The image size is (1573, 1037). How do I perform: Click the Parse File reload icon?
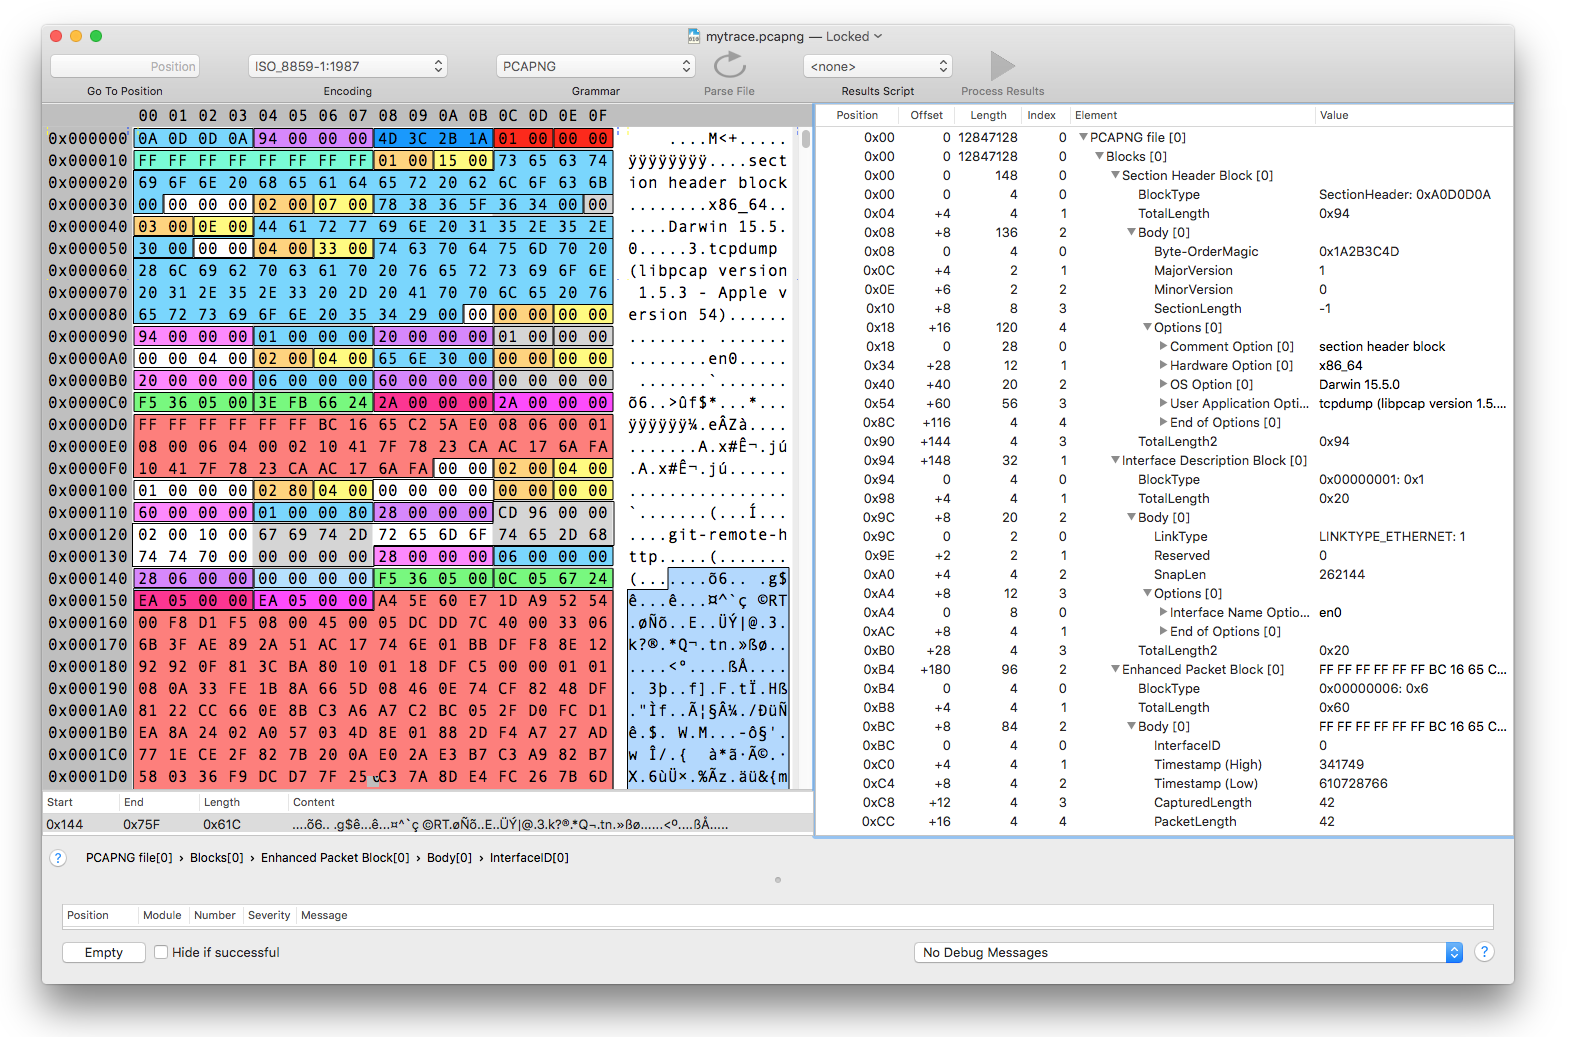(x=729, y=66)
